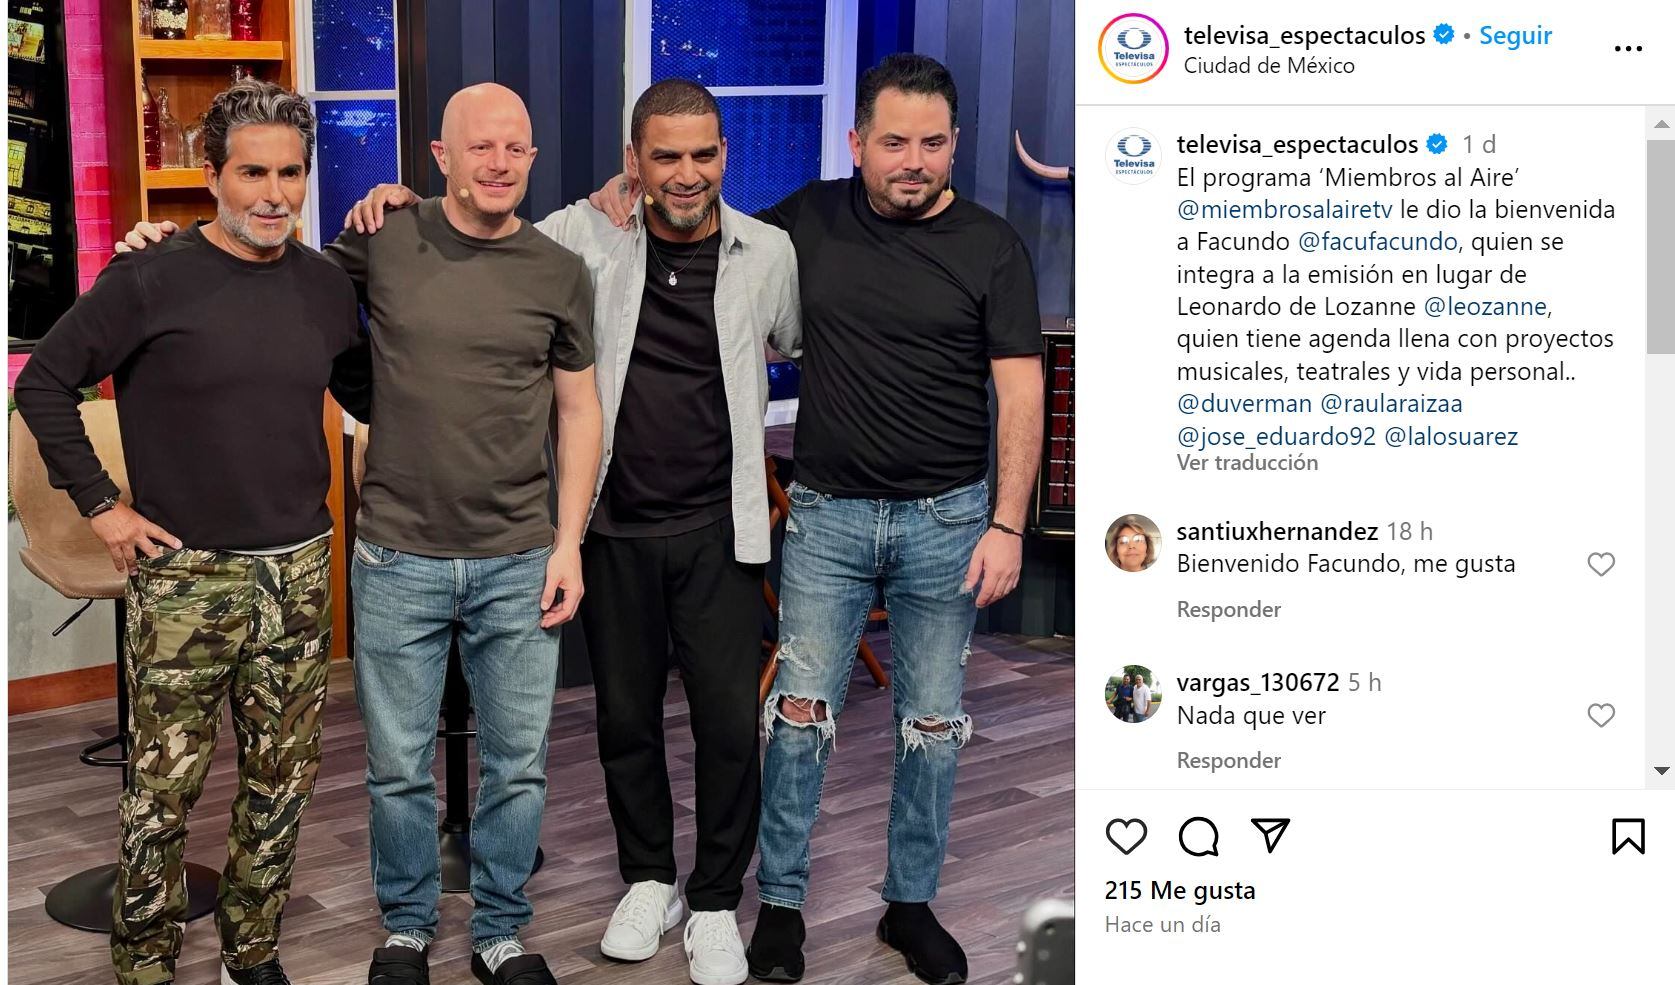Open the three-dots more options menu

tap(1628, 49)
